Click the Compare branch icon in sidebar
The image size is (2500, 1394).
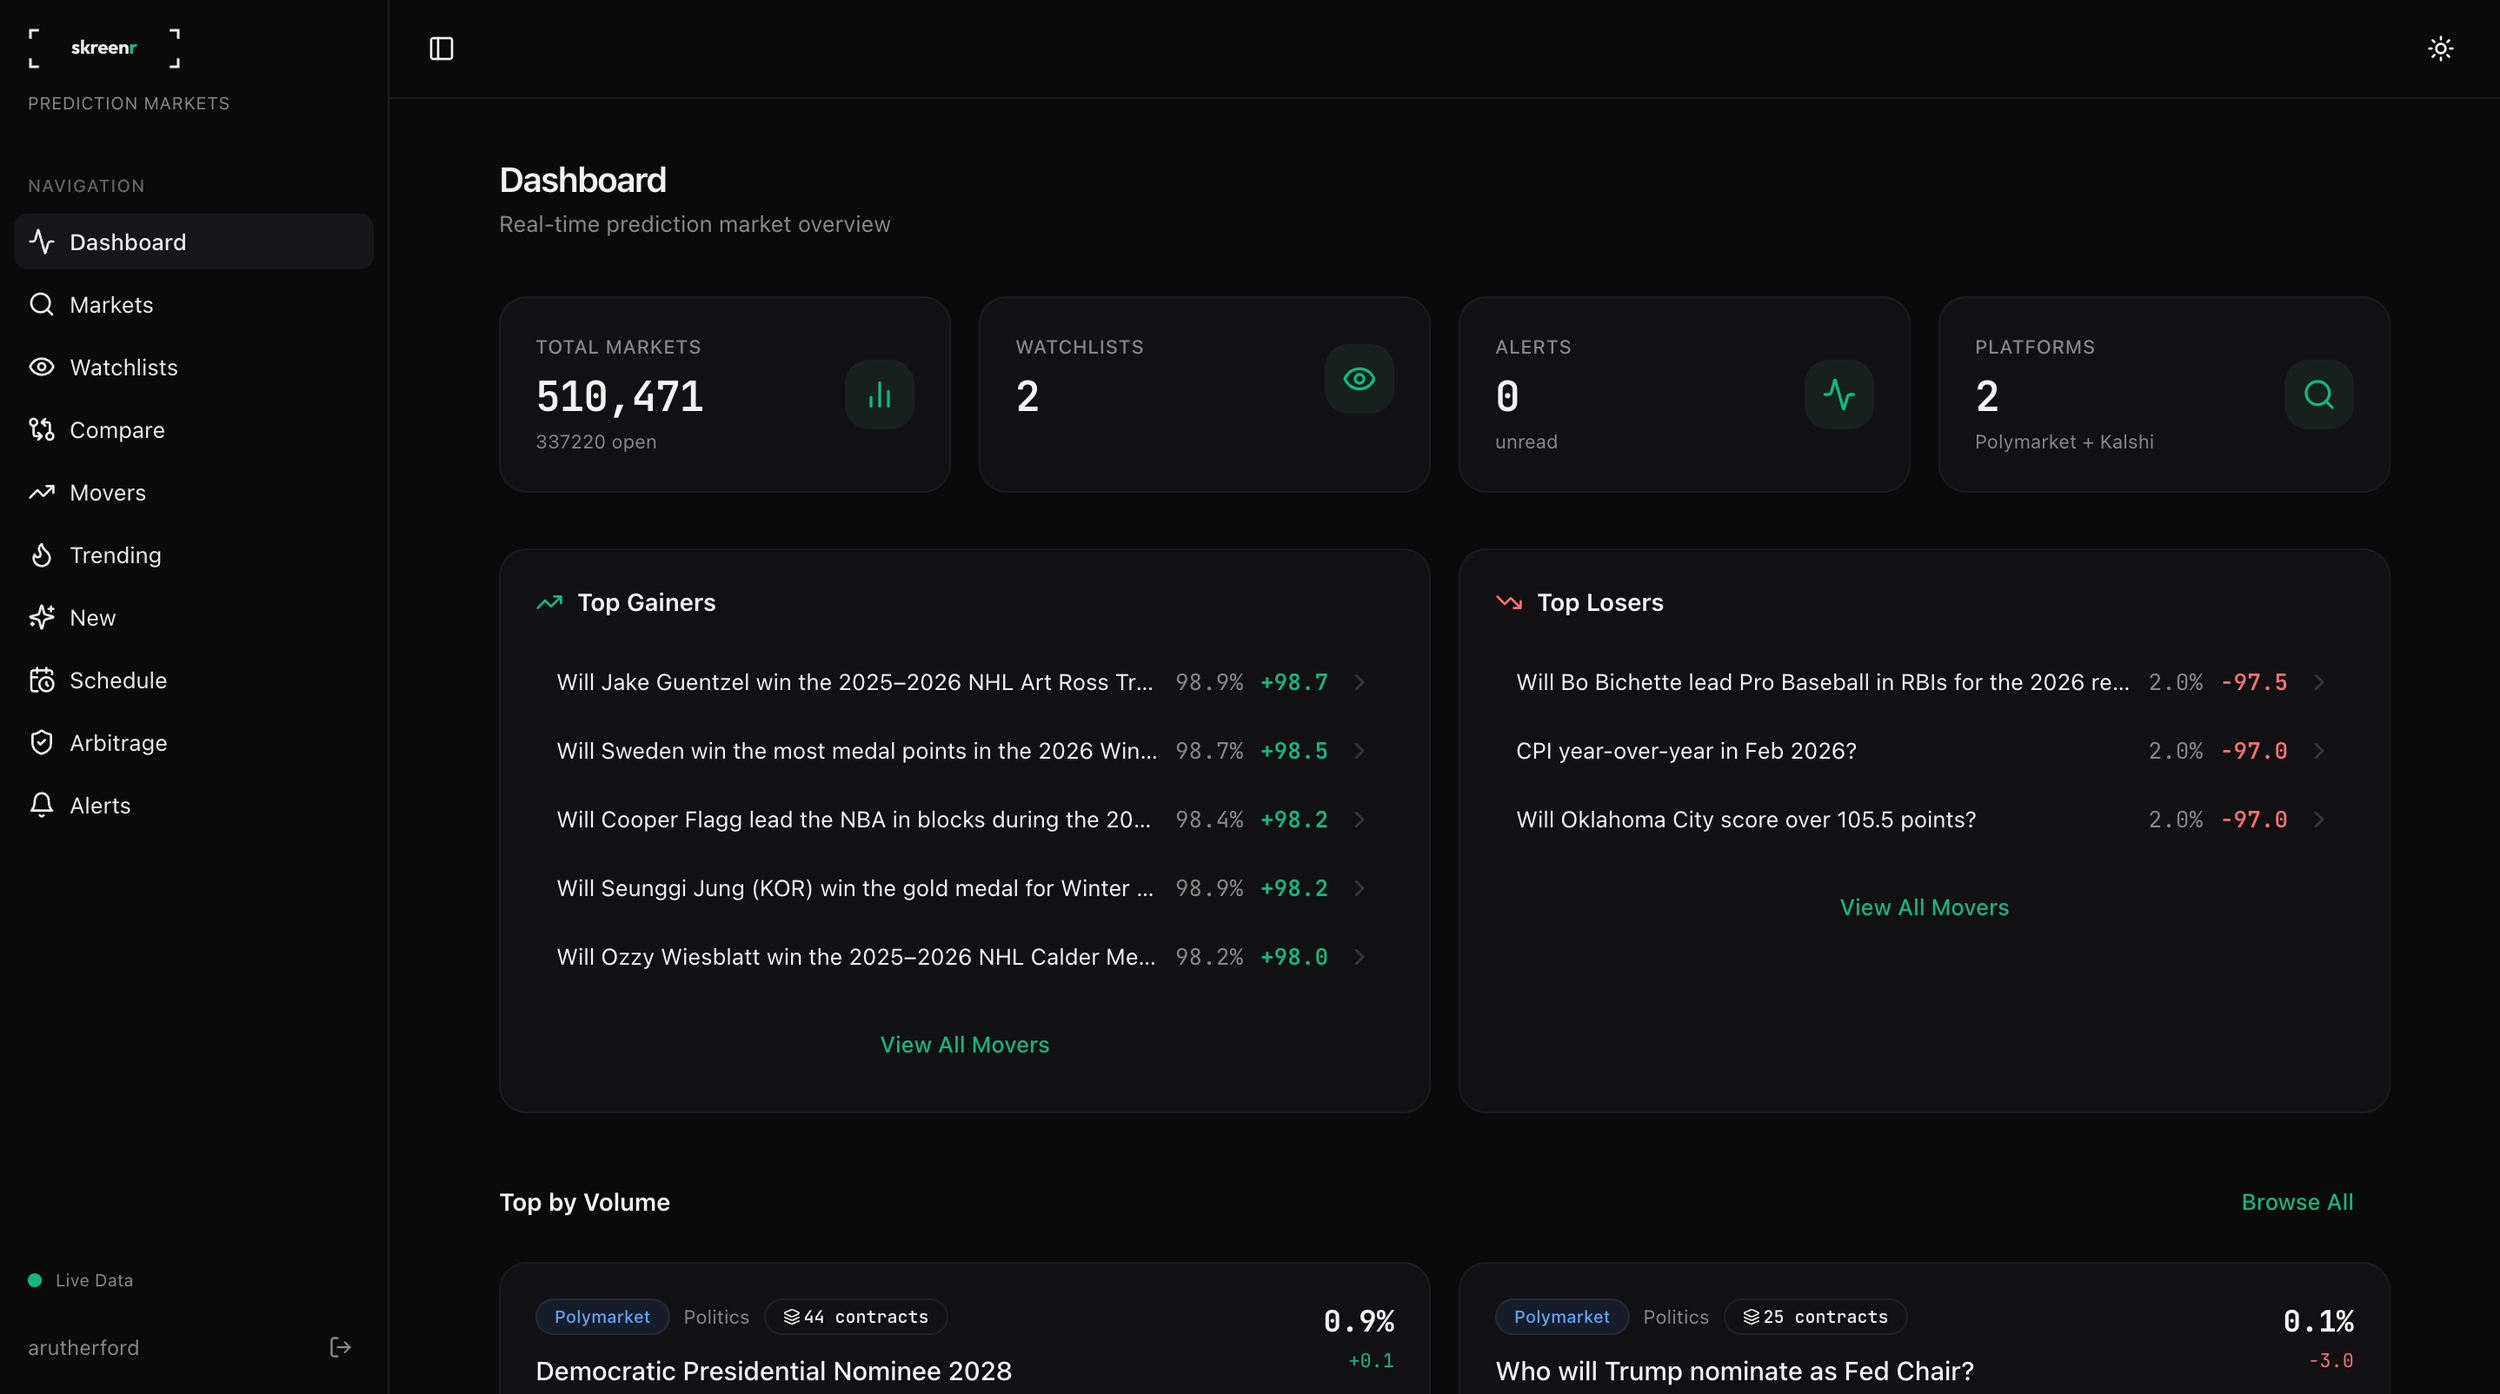tap(41, 429)
